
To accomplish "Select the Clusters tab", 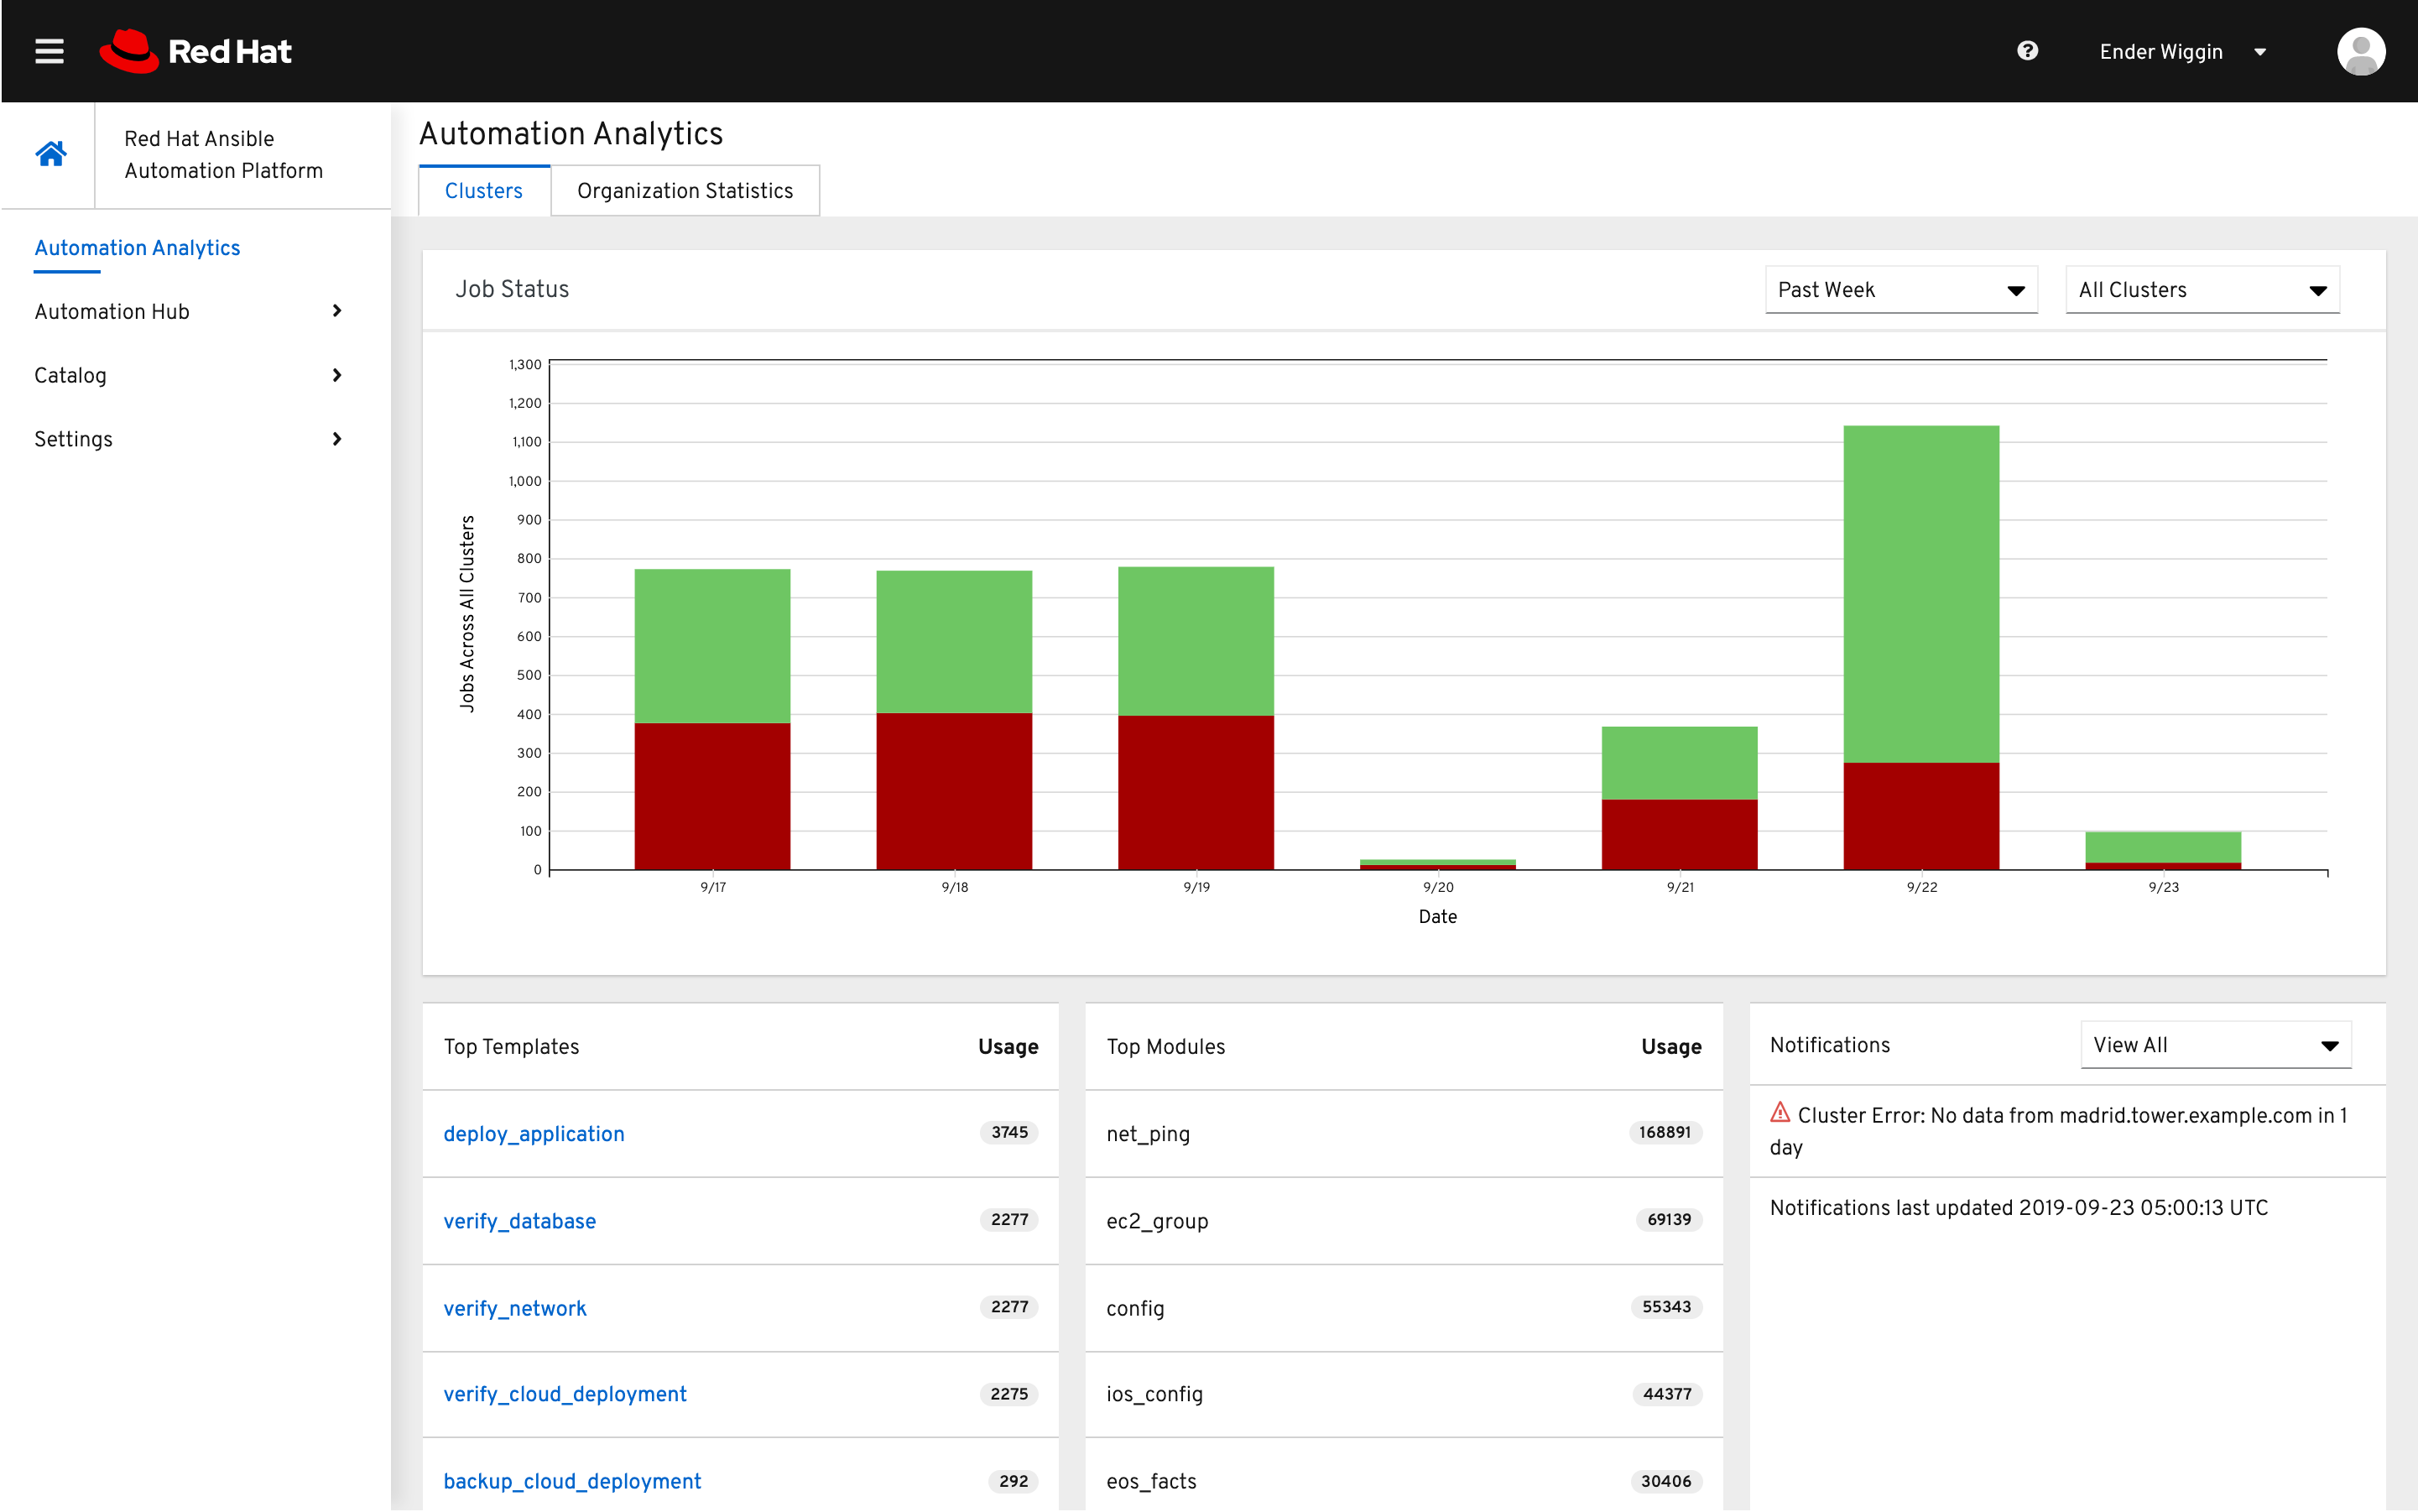I will 484,191.
